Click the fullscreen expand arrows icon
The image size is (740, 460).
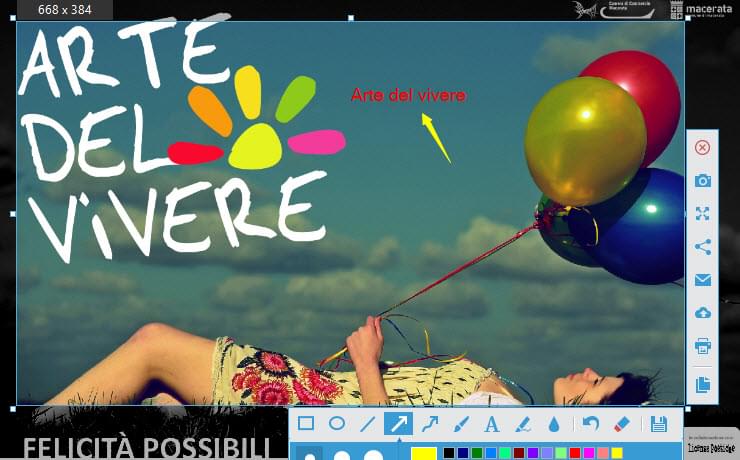pyautogui.click(x=702, y=214)
